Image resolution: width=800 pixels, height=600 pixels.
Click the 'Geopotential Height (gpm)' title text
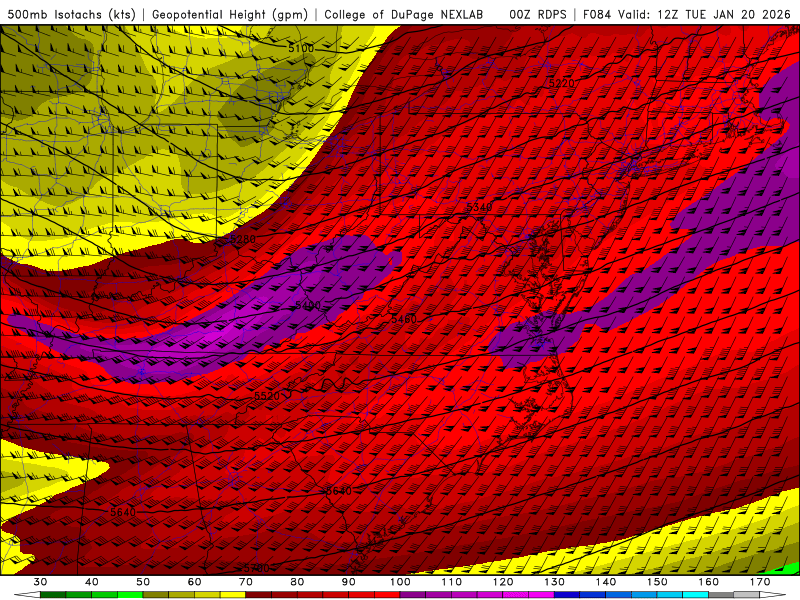(x=230, y=14)
